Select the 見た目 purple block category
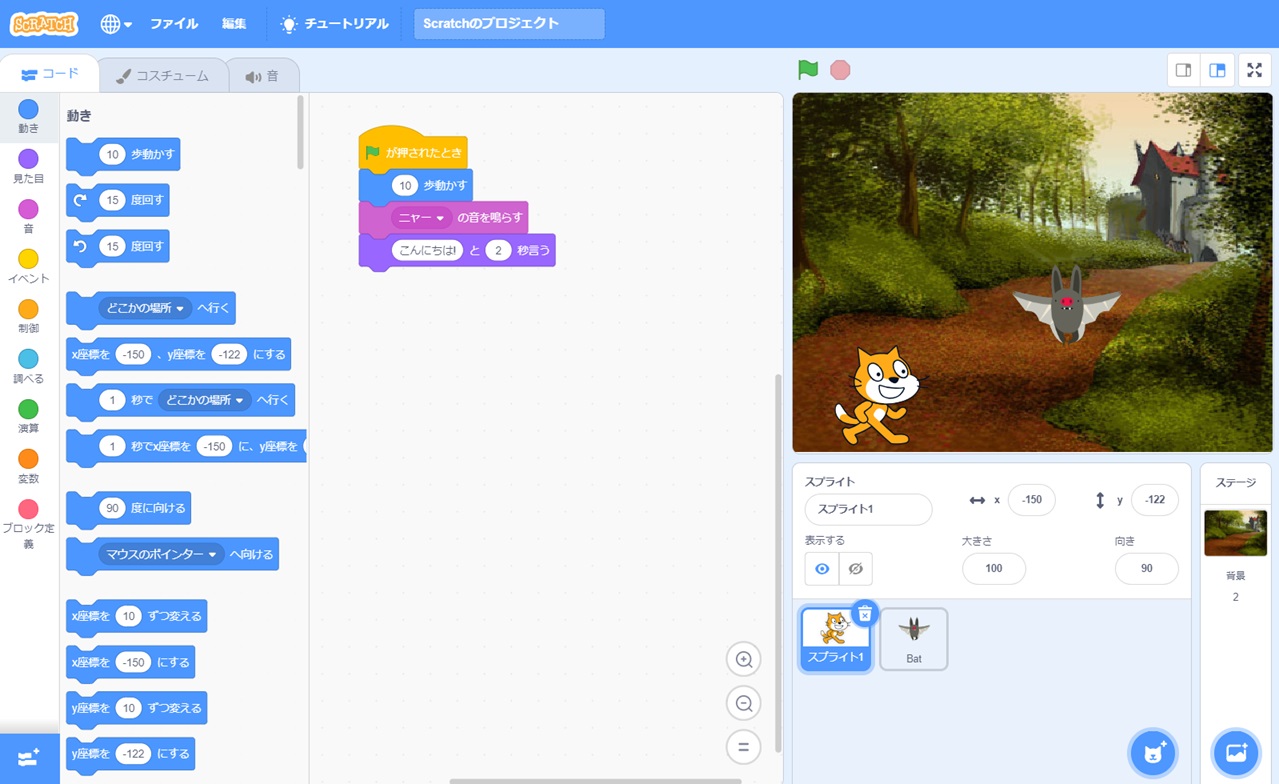 pyautogui.click(x=28, y=165)
